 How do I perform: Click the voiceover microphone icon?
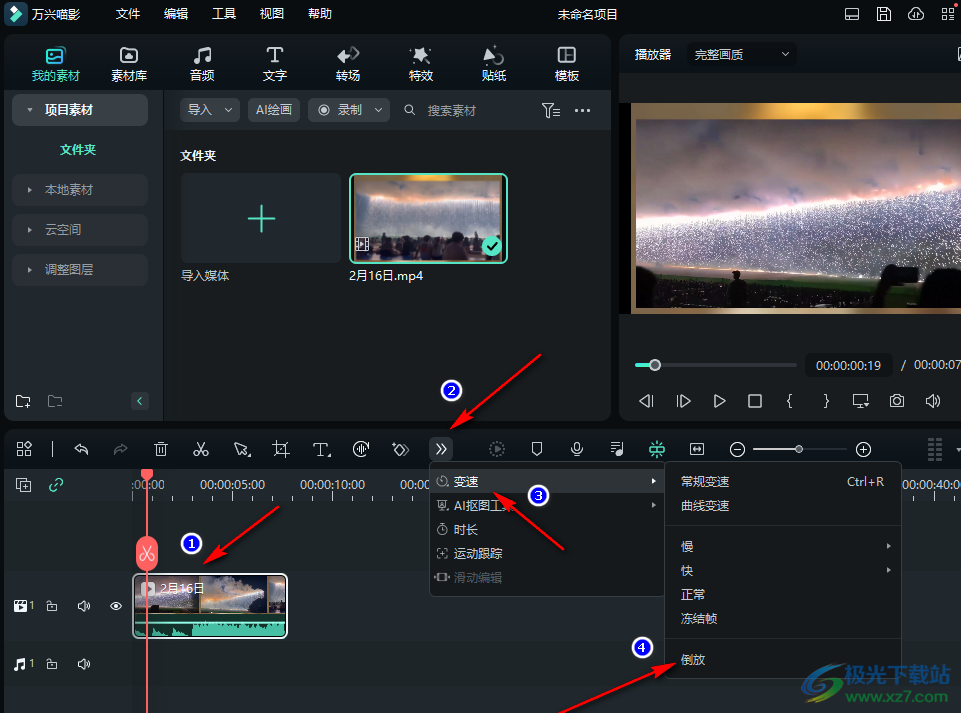click(577, 450)
